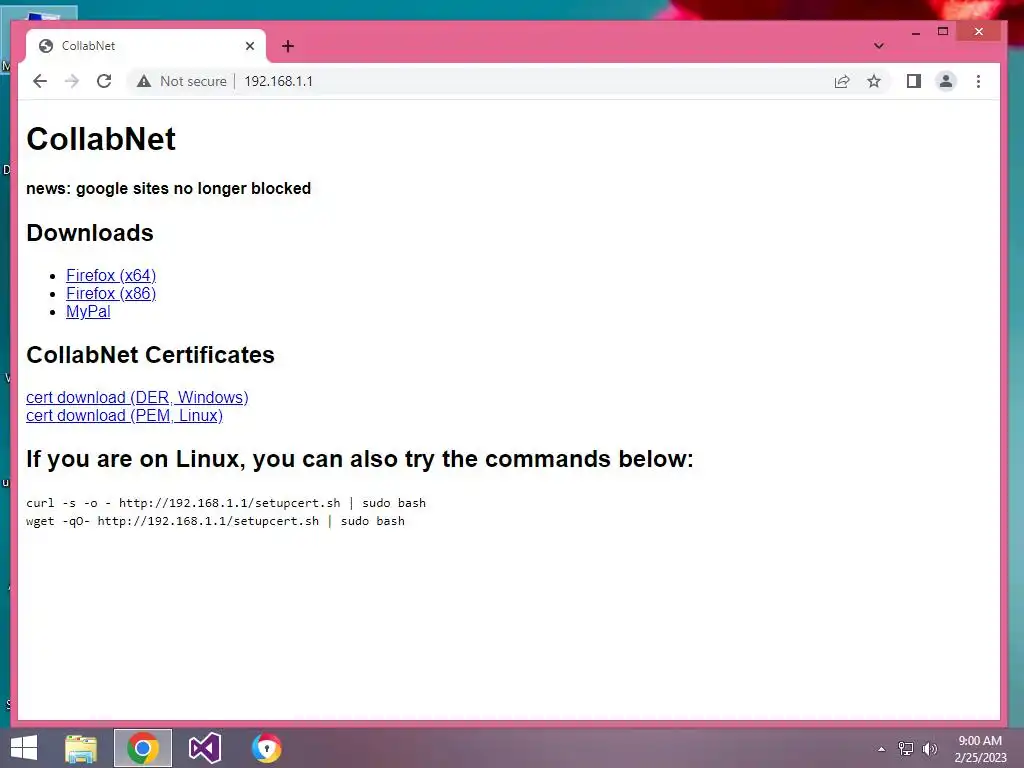Launch Visual Studio from the taskbar

pyautogui.click(x=205, y=748)
